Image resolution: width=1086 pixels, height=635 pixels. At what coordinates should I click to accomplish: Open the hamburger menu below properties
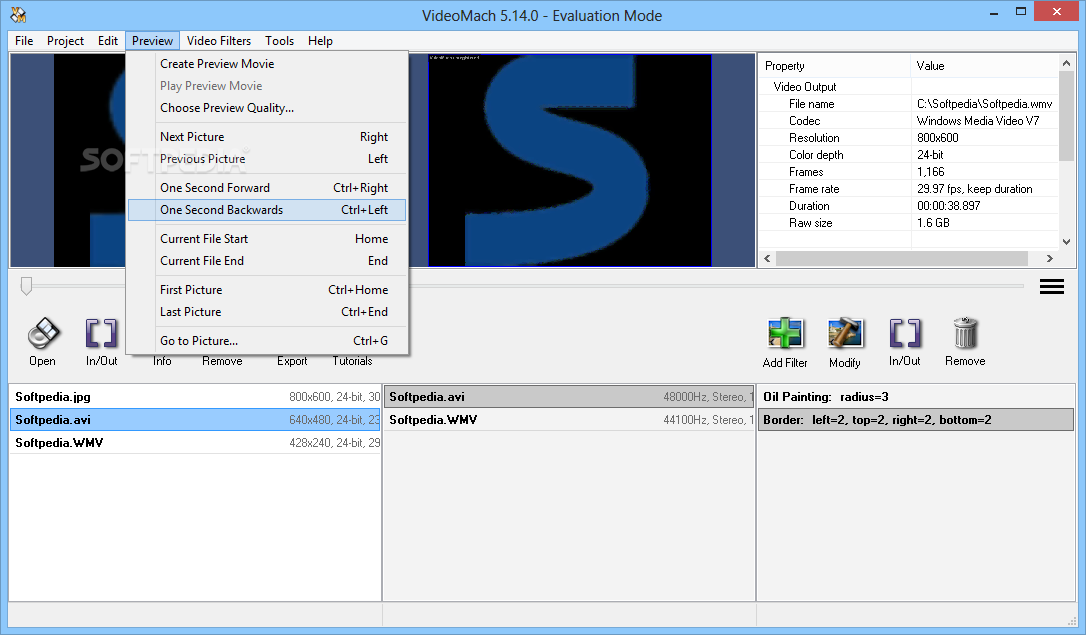click(x=1051, y=287)
